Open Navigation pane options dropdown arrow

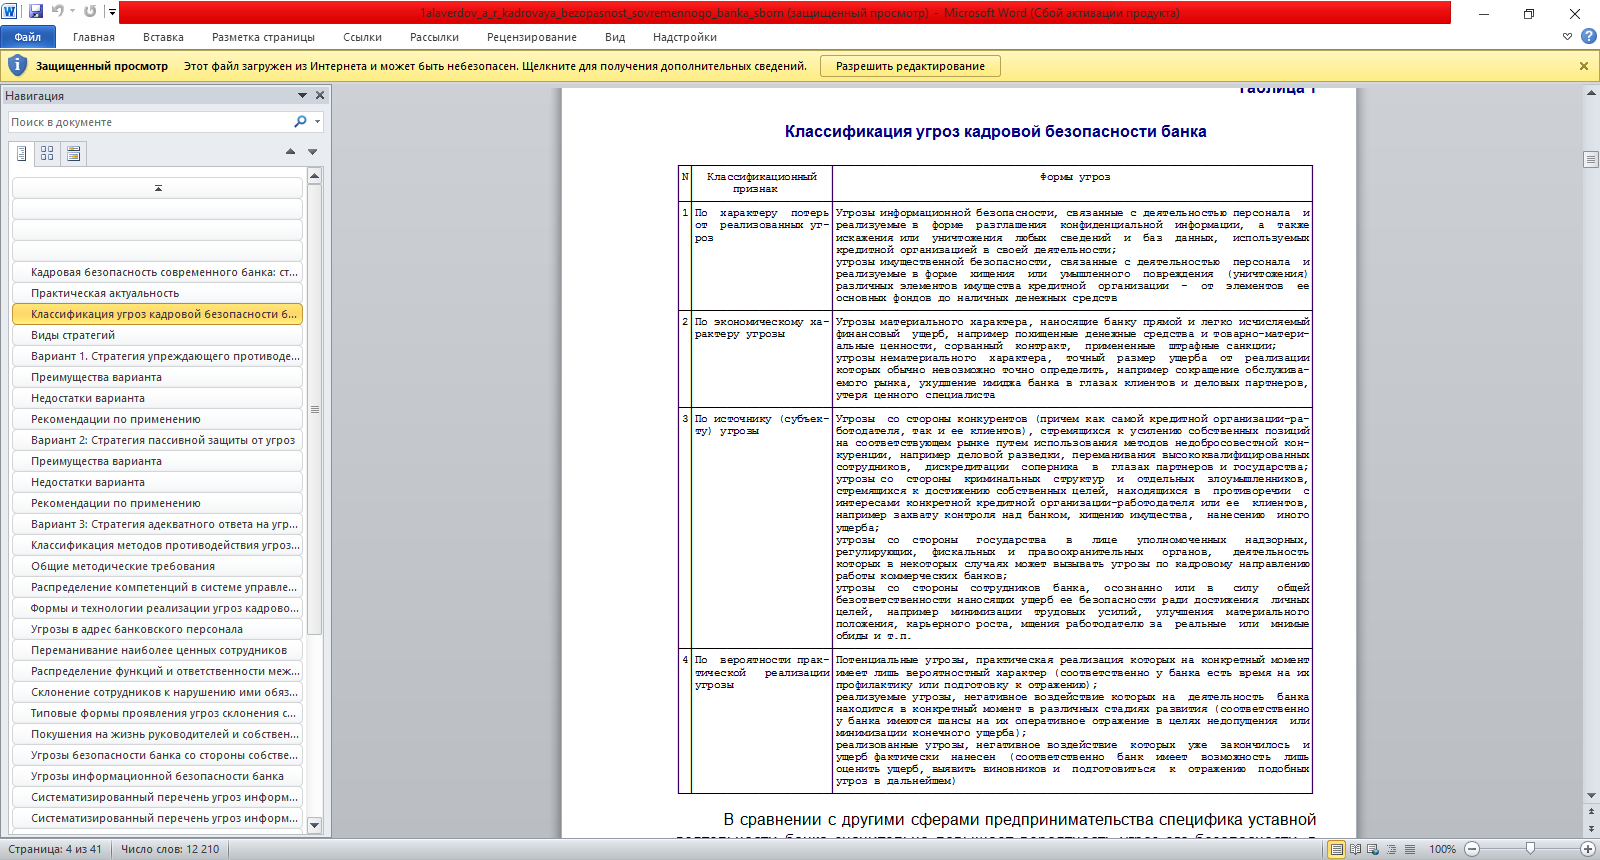(302, 96)
